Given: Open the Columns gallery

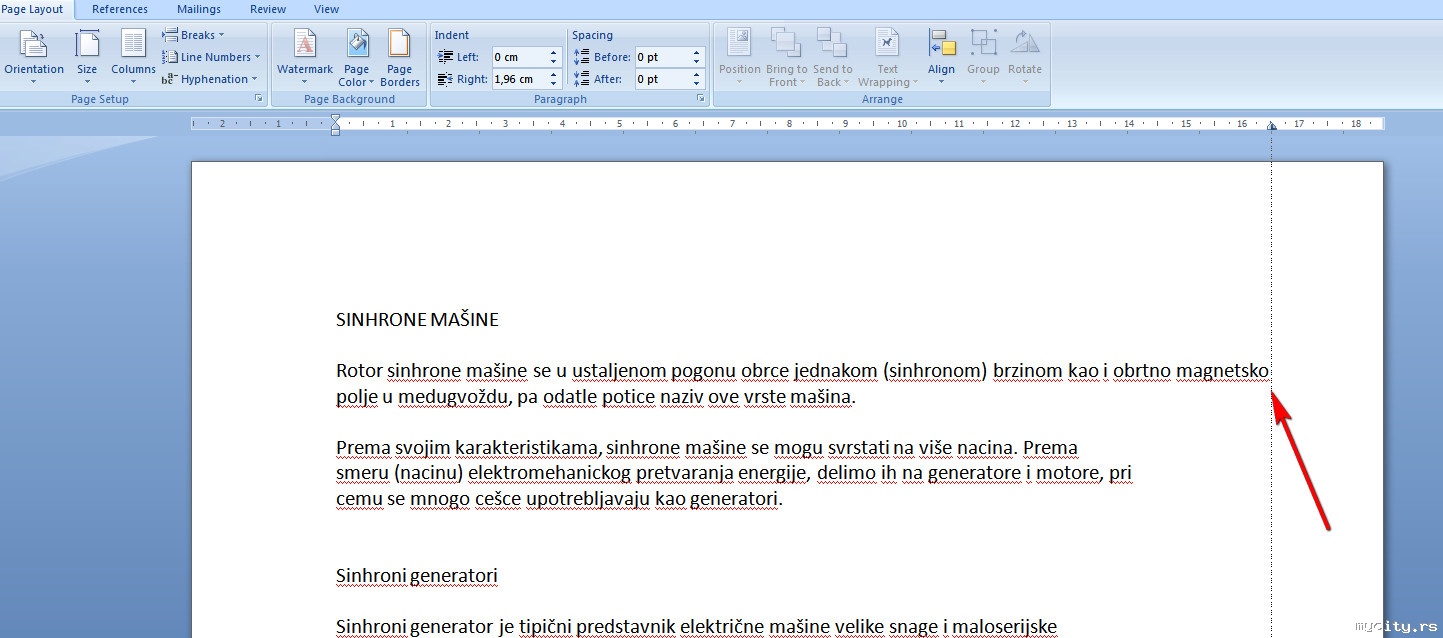Looking at the screenshot, I should [133, 56].
